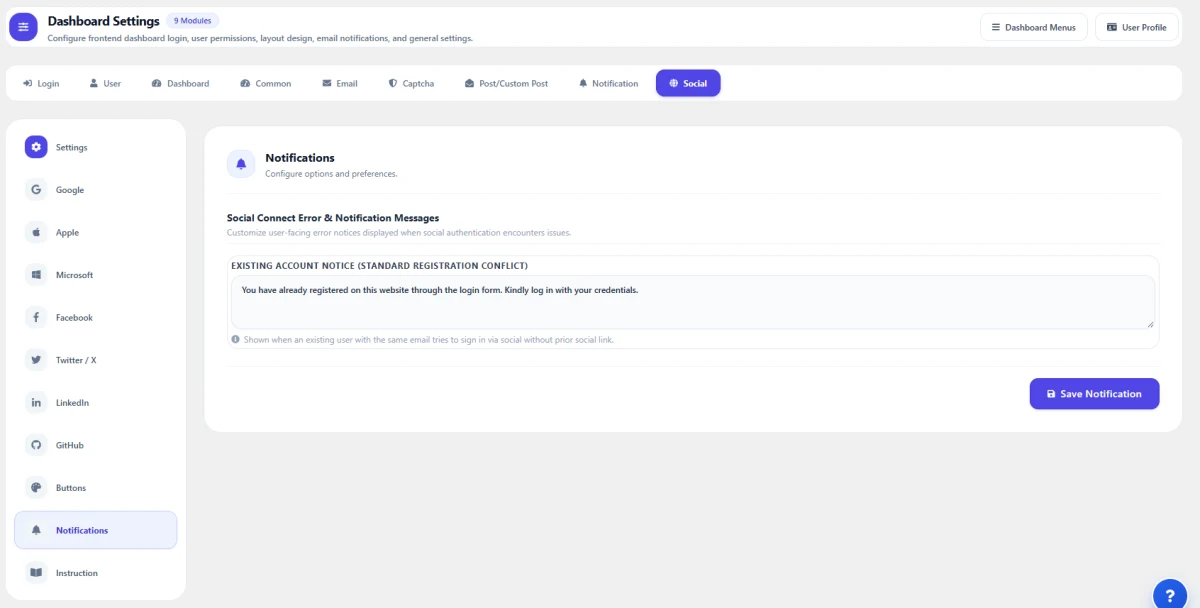This screenshot has width=1200, height=608.
Task: Click the 'Shown when an existing user' hint
Action: tap(428, 340)
